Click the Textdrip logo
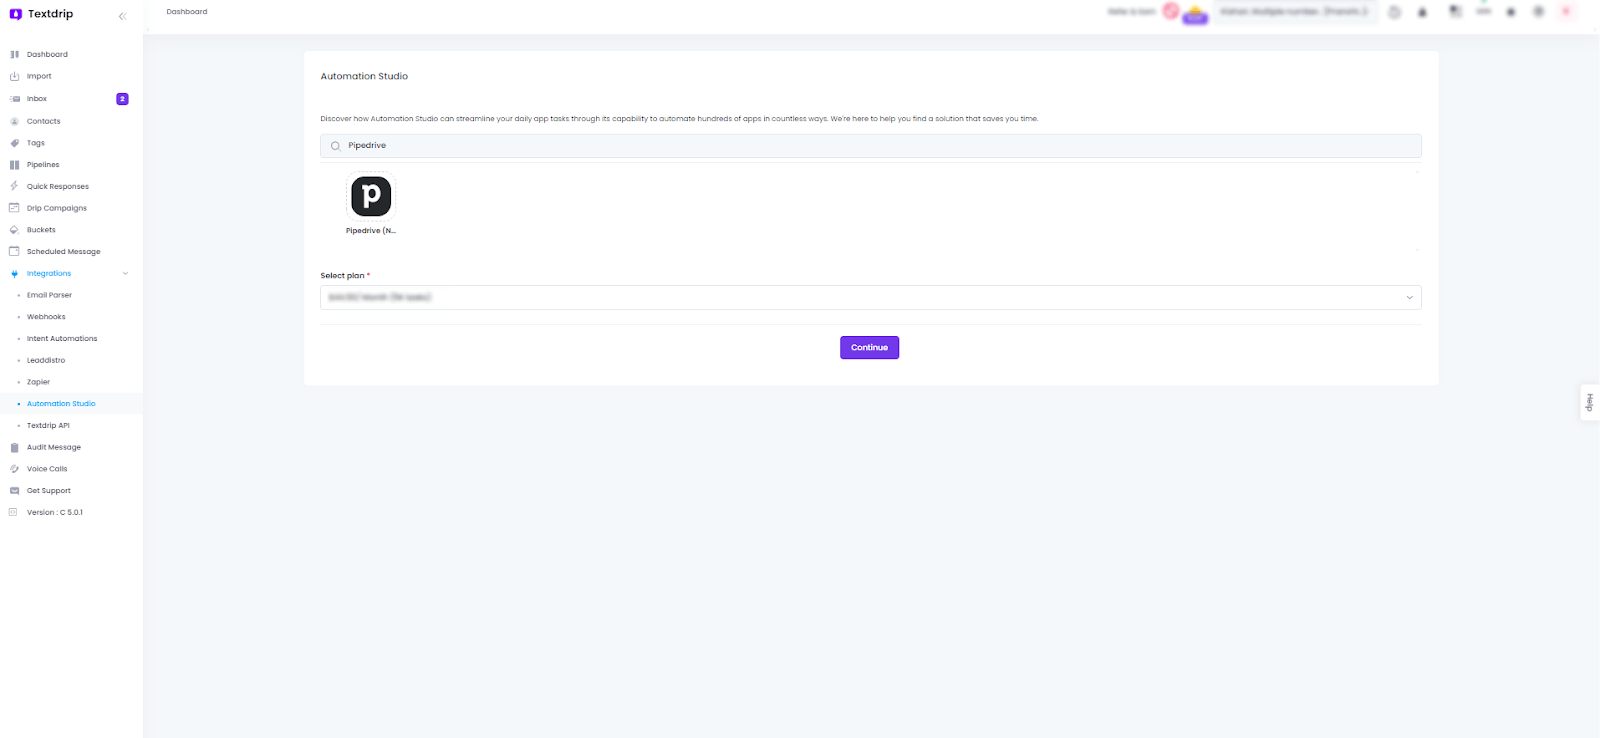This screenshot has height=738, width=1600. point(41,14)
